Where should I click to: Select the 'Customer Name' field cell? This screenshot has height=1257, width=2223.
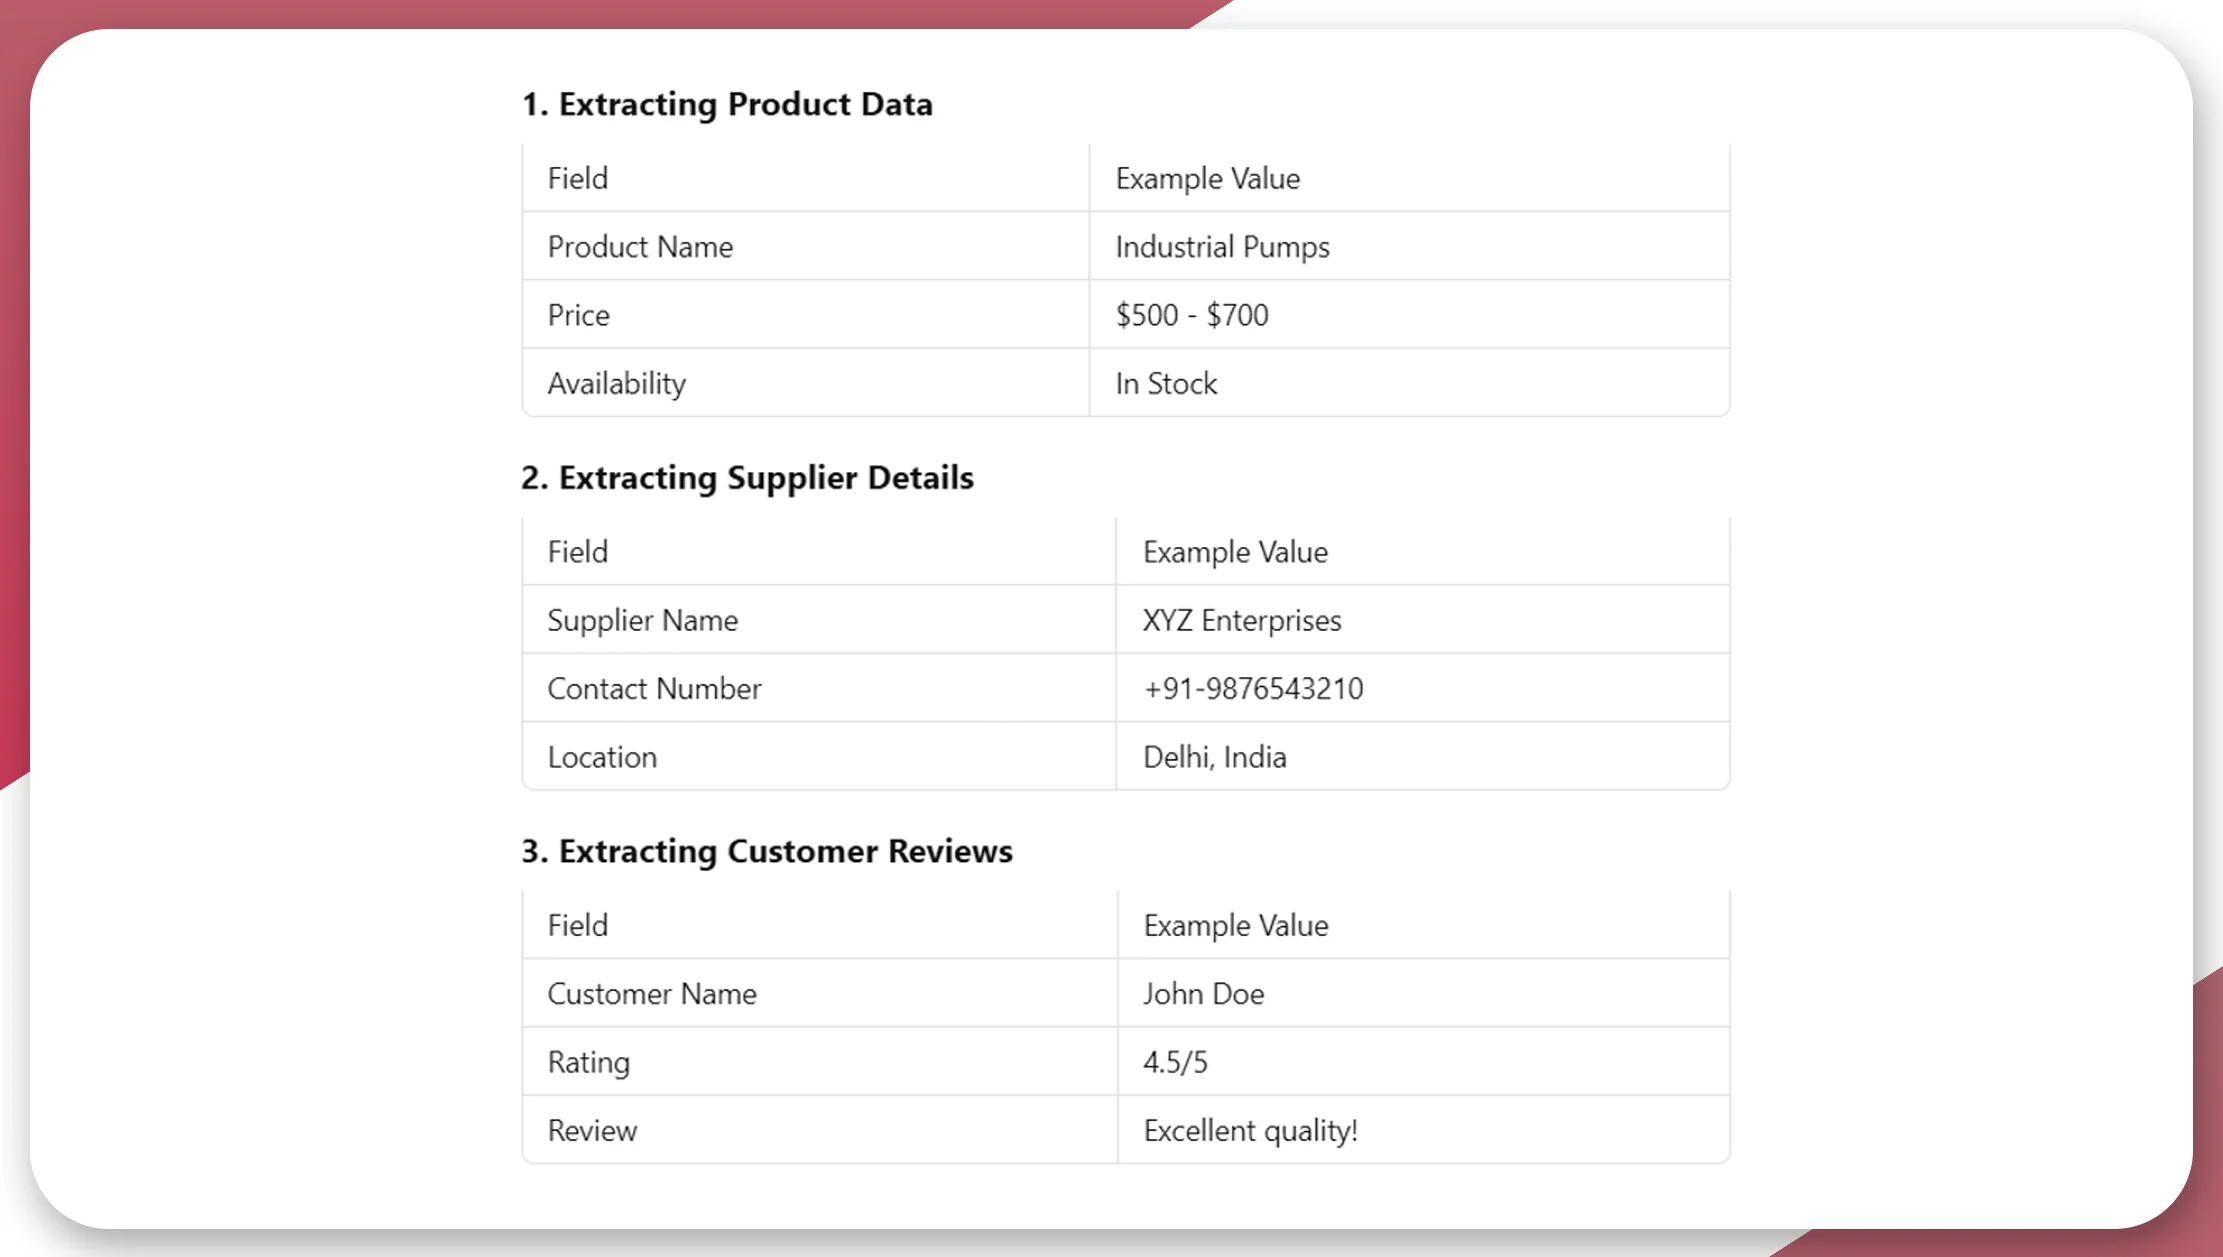coord(652,994)
